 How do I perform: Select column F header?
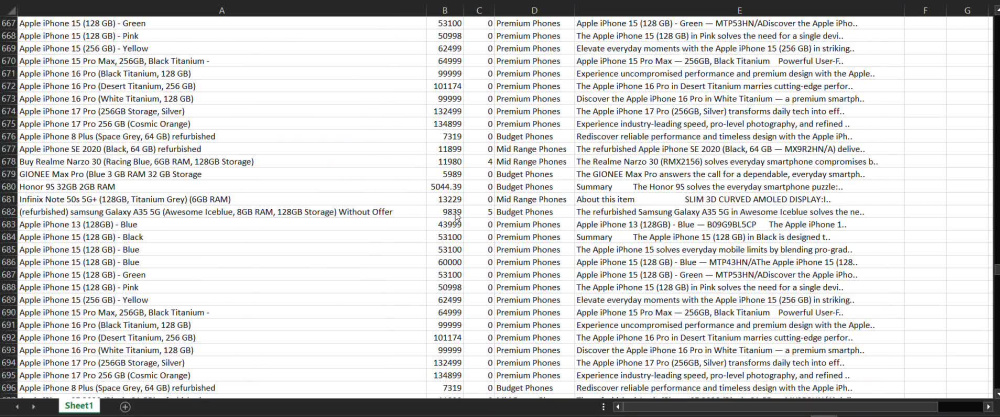tap(925, 10)
